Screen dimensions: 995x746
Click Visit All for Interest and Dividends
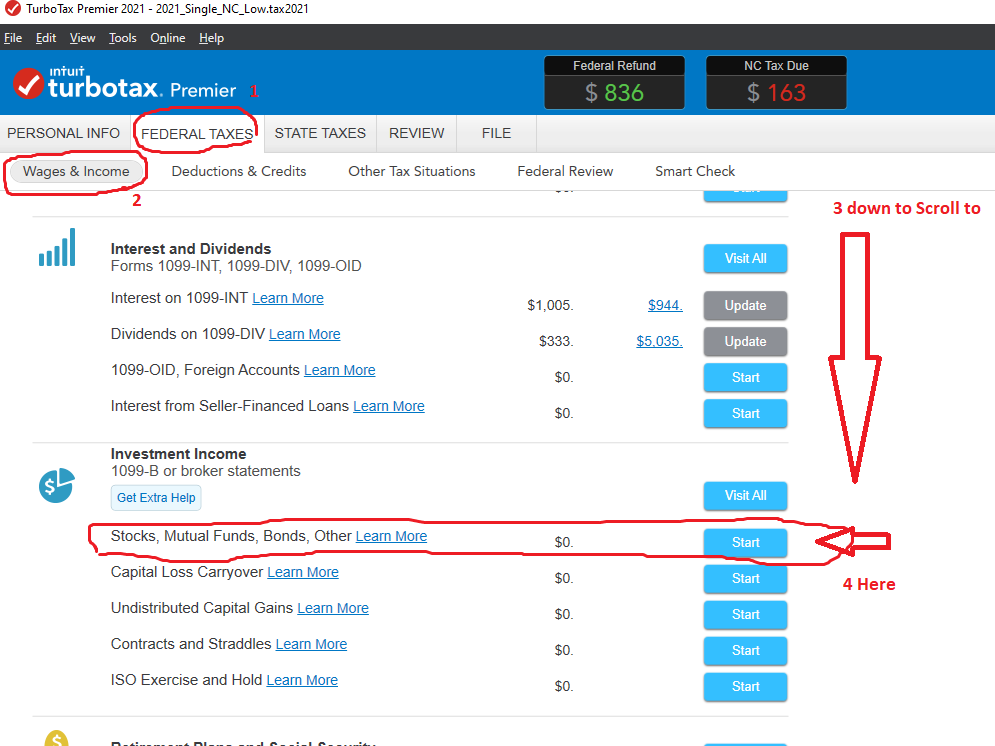(746, 258)
